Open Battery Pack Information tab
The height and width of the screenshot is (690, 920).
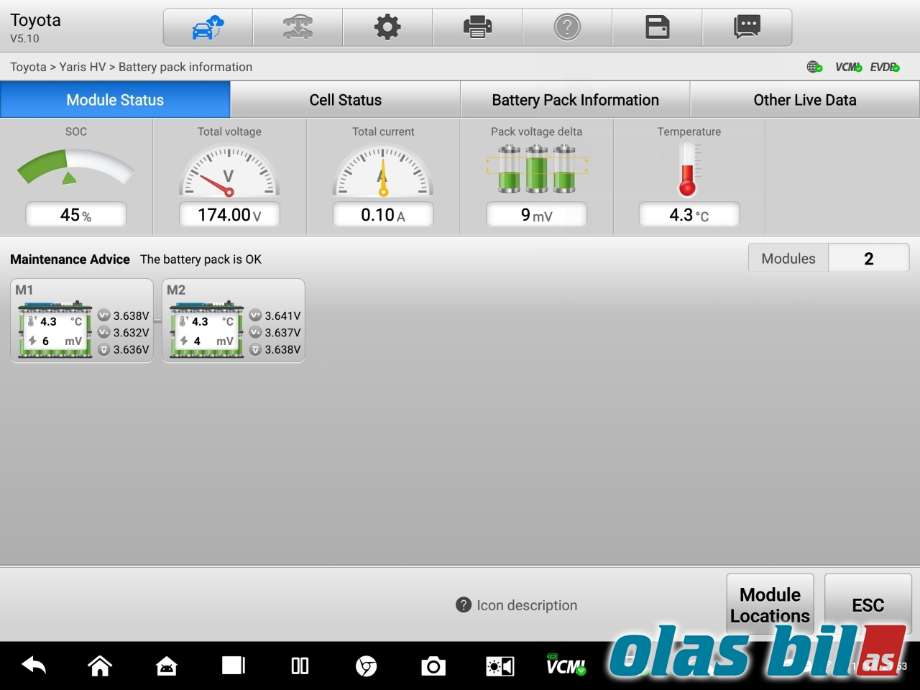click(575, 100)
